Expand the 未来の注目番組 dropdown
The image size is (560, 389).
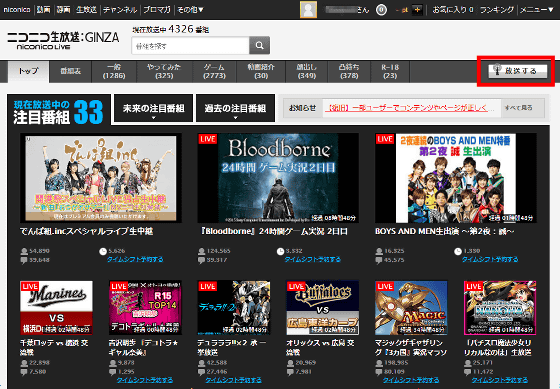tap(154, 108)
